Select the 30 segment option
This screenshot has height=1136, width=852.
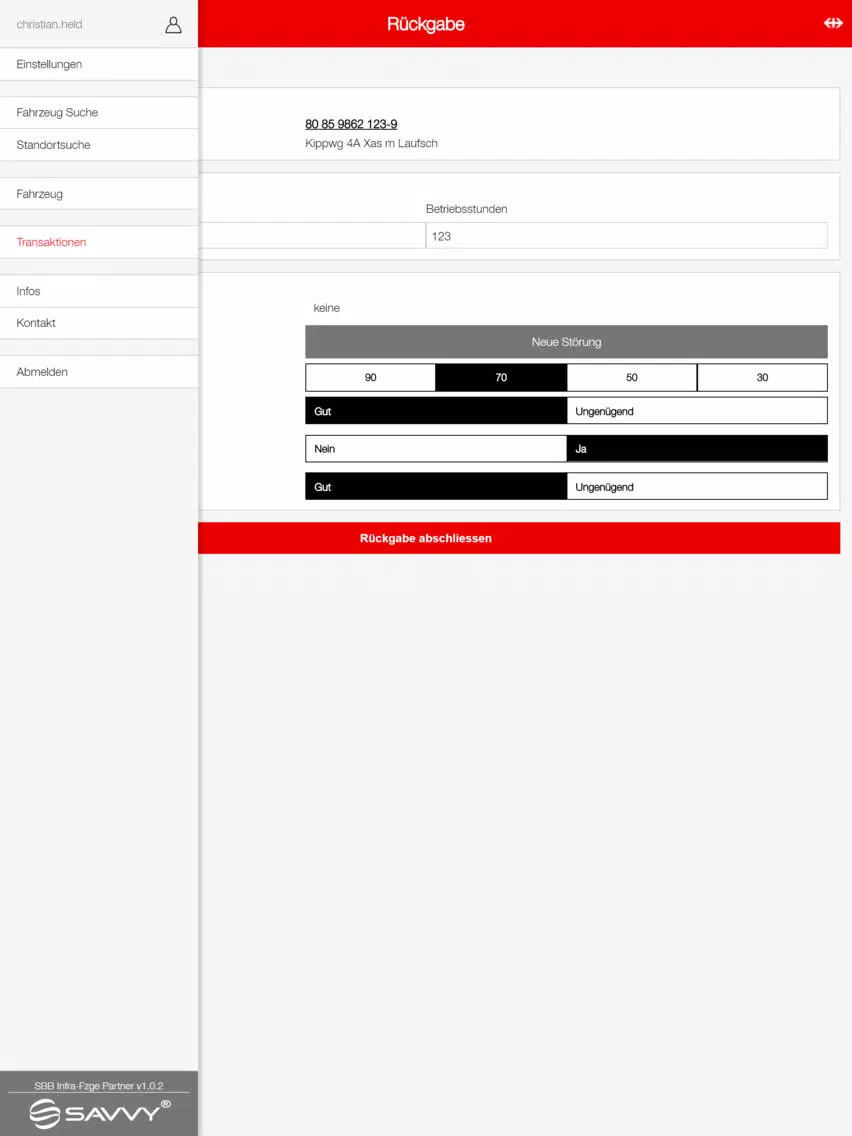762,377
